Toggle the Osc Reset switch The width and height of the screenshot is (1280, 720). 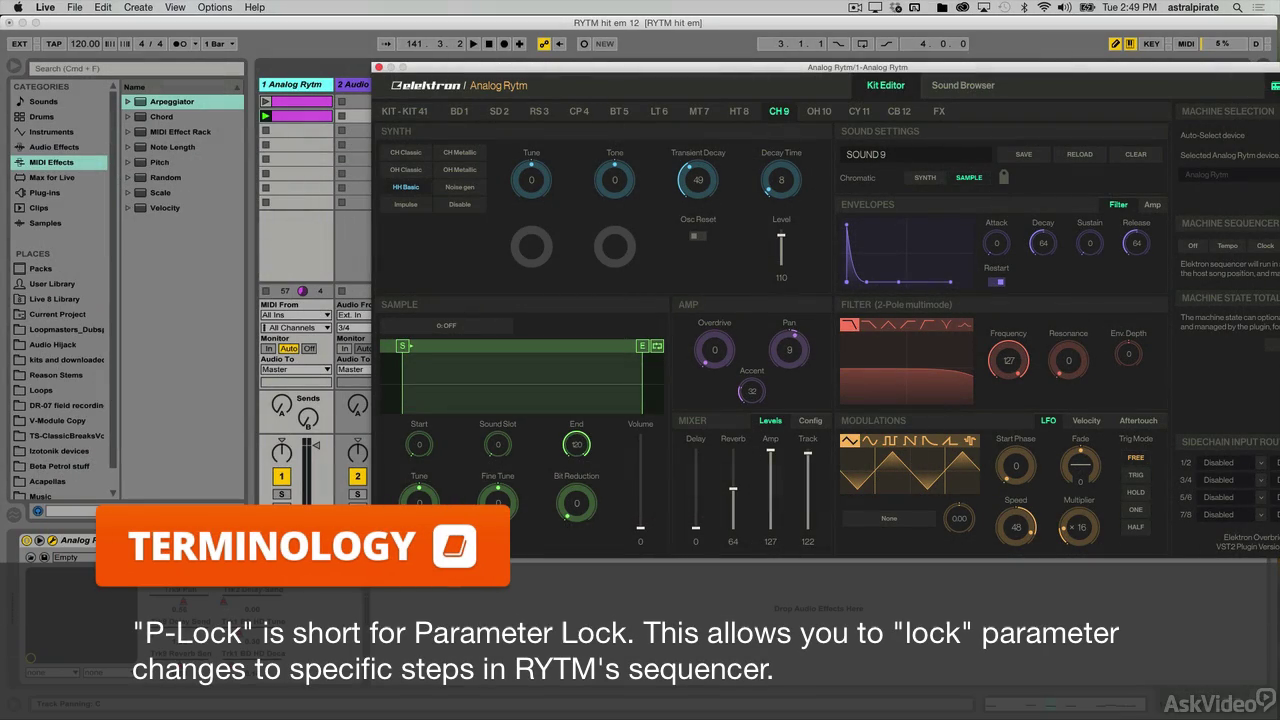[x=697, y=236]
